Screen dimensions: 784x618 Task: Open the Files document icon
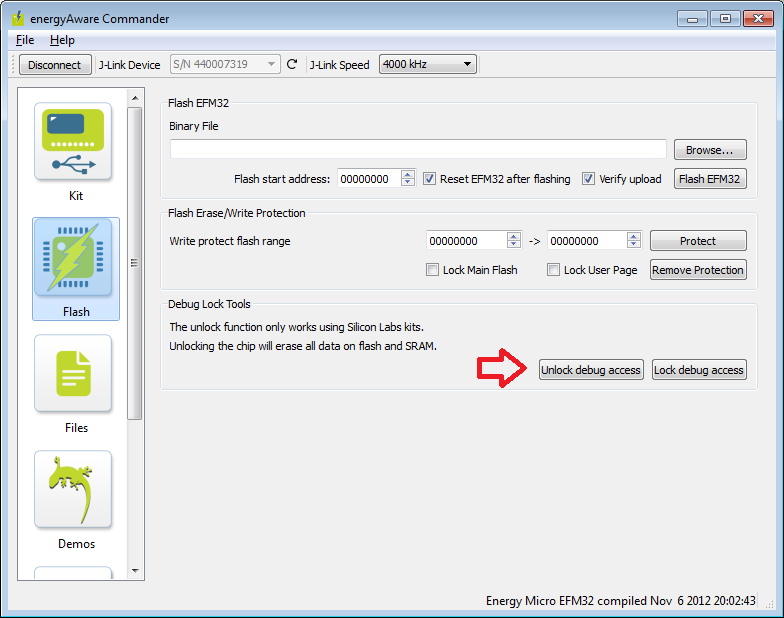pos(75,374)
